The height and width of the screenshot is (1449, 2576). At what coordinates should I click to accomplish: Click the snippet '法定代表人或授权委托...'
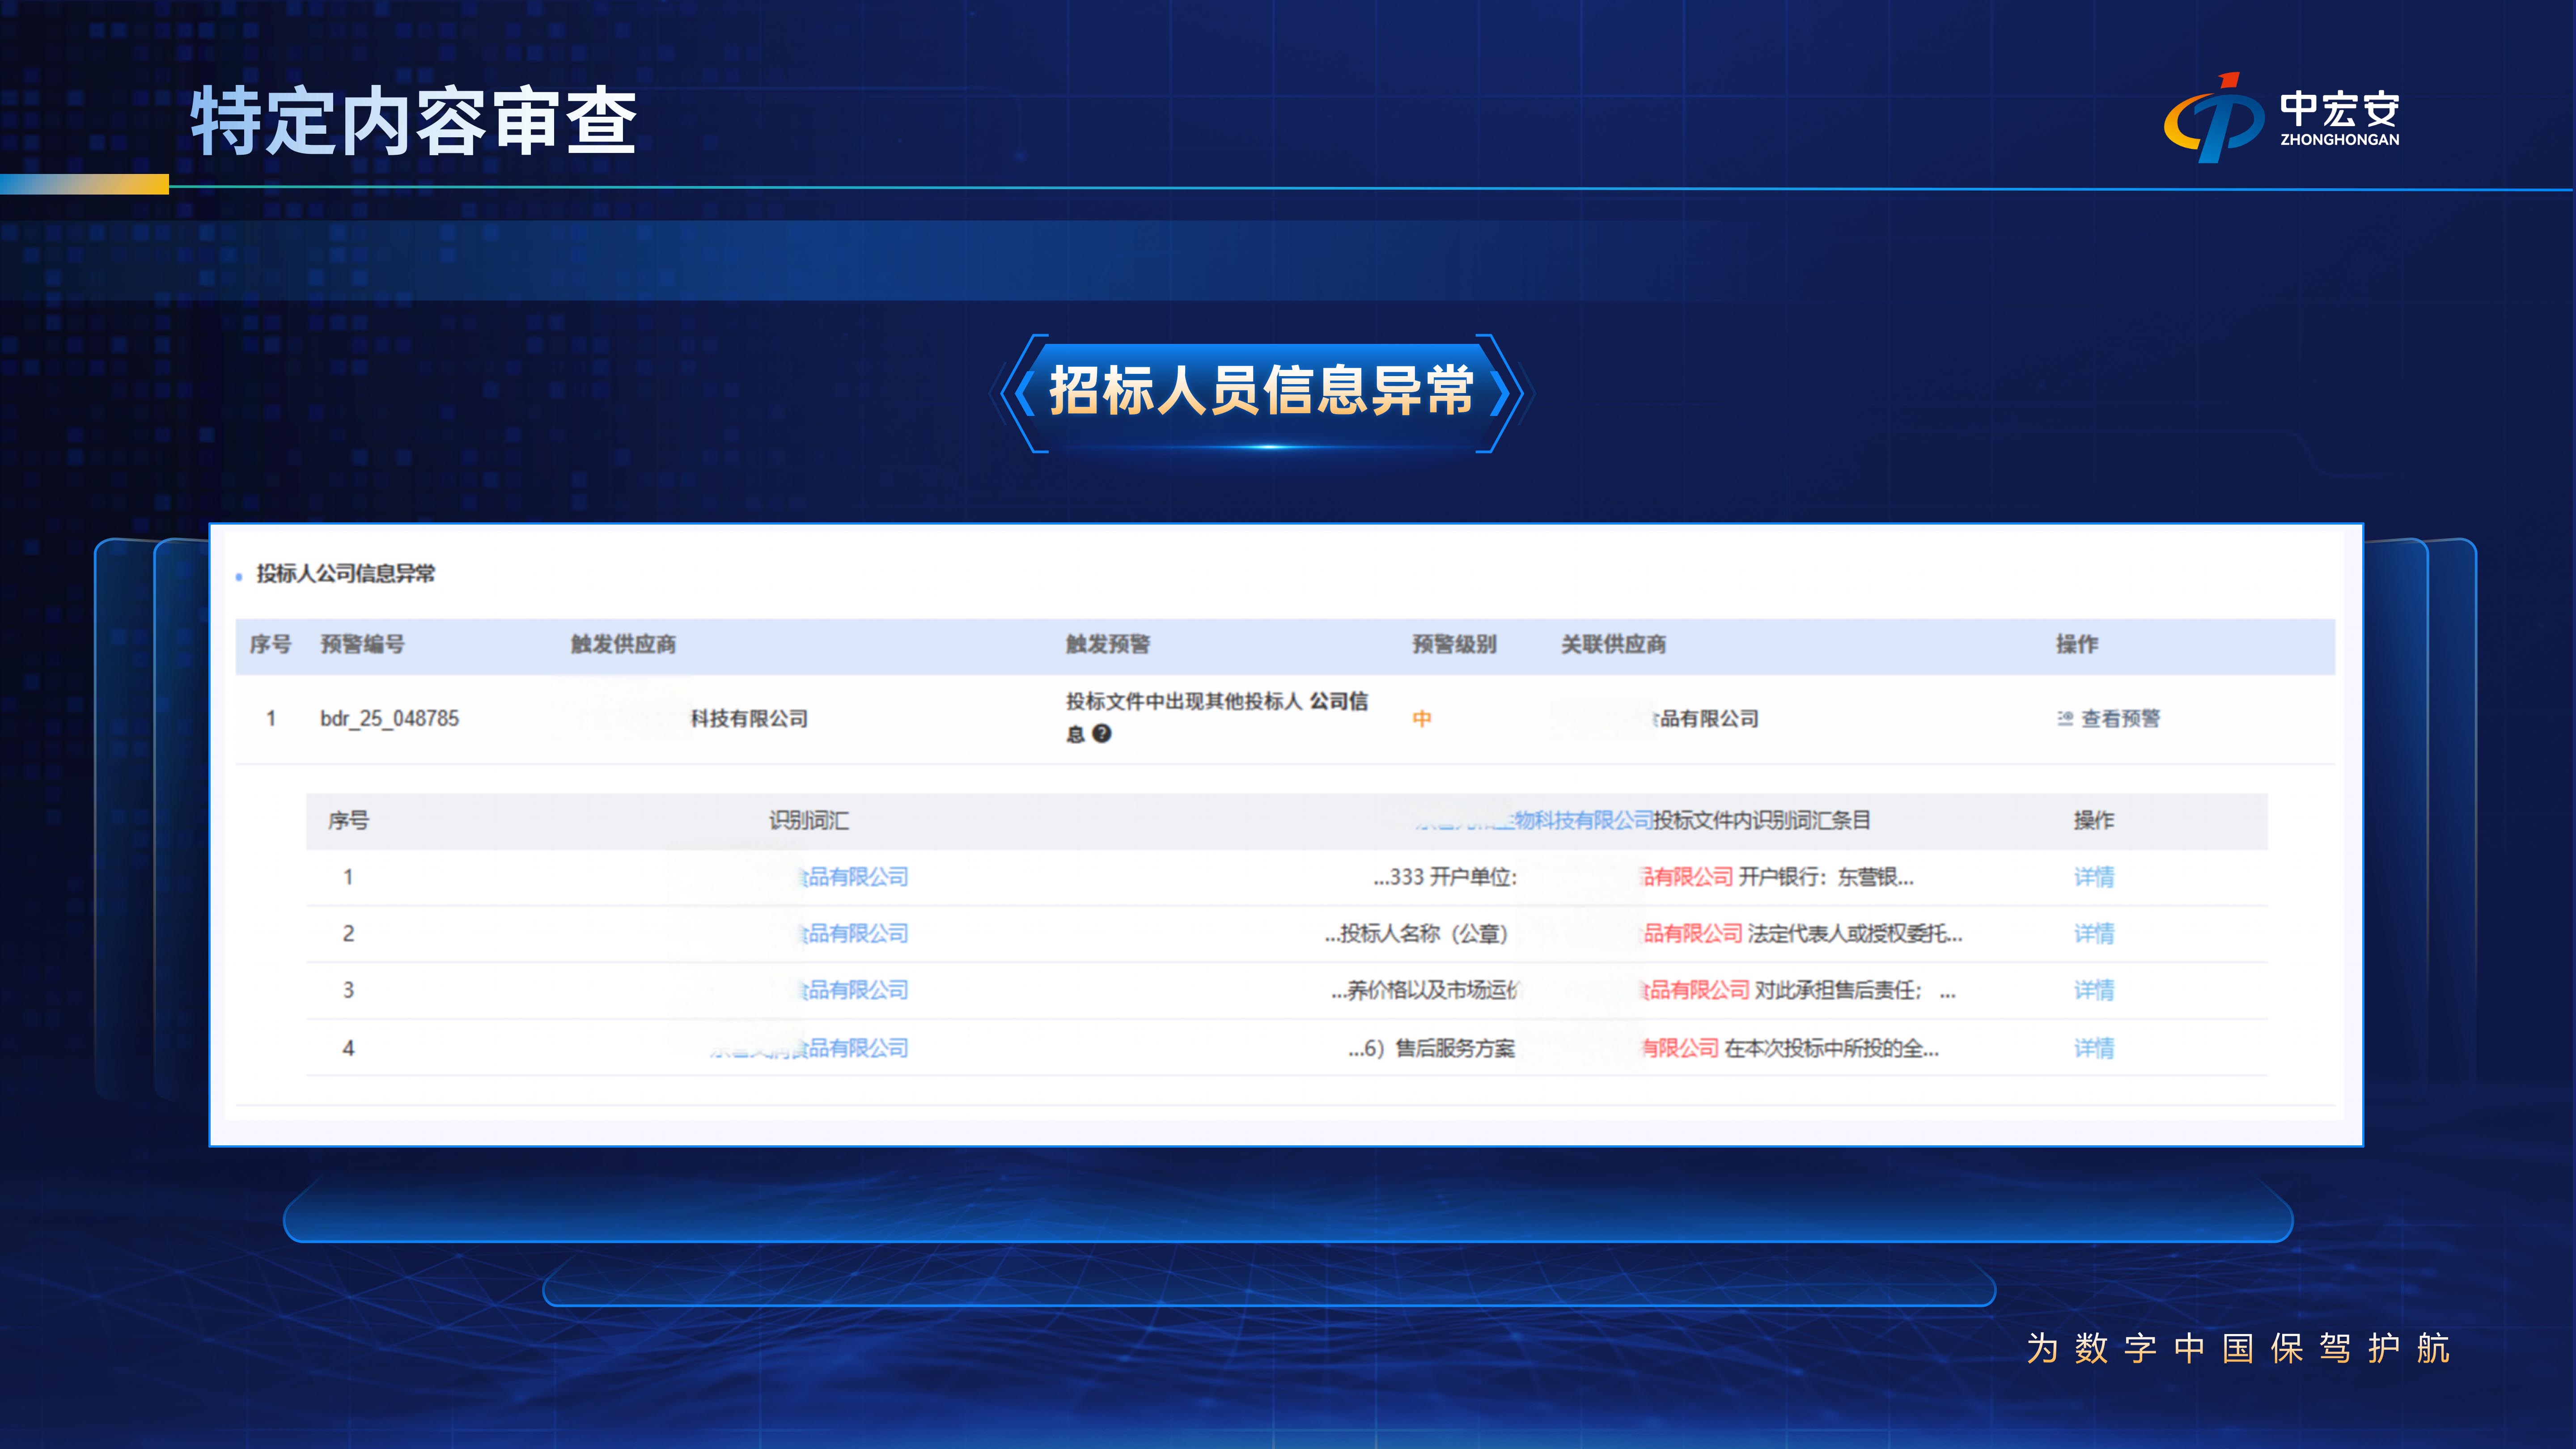(x=1855, y=933)
